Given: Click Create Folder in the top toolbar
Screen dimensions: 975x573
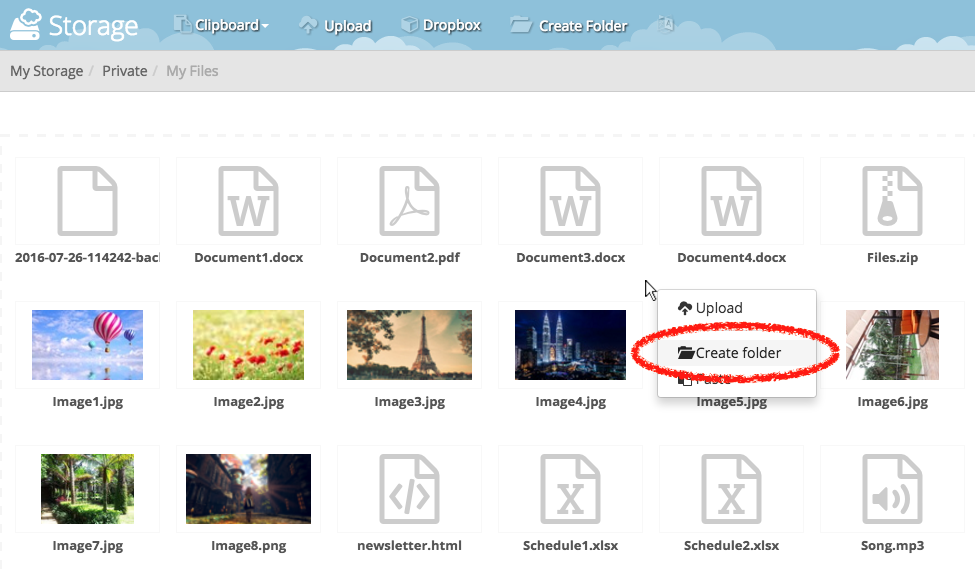Looking at the screenshot, I should (x=569, y=25).
